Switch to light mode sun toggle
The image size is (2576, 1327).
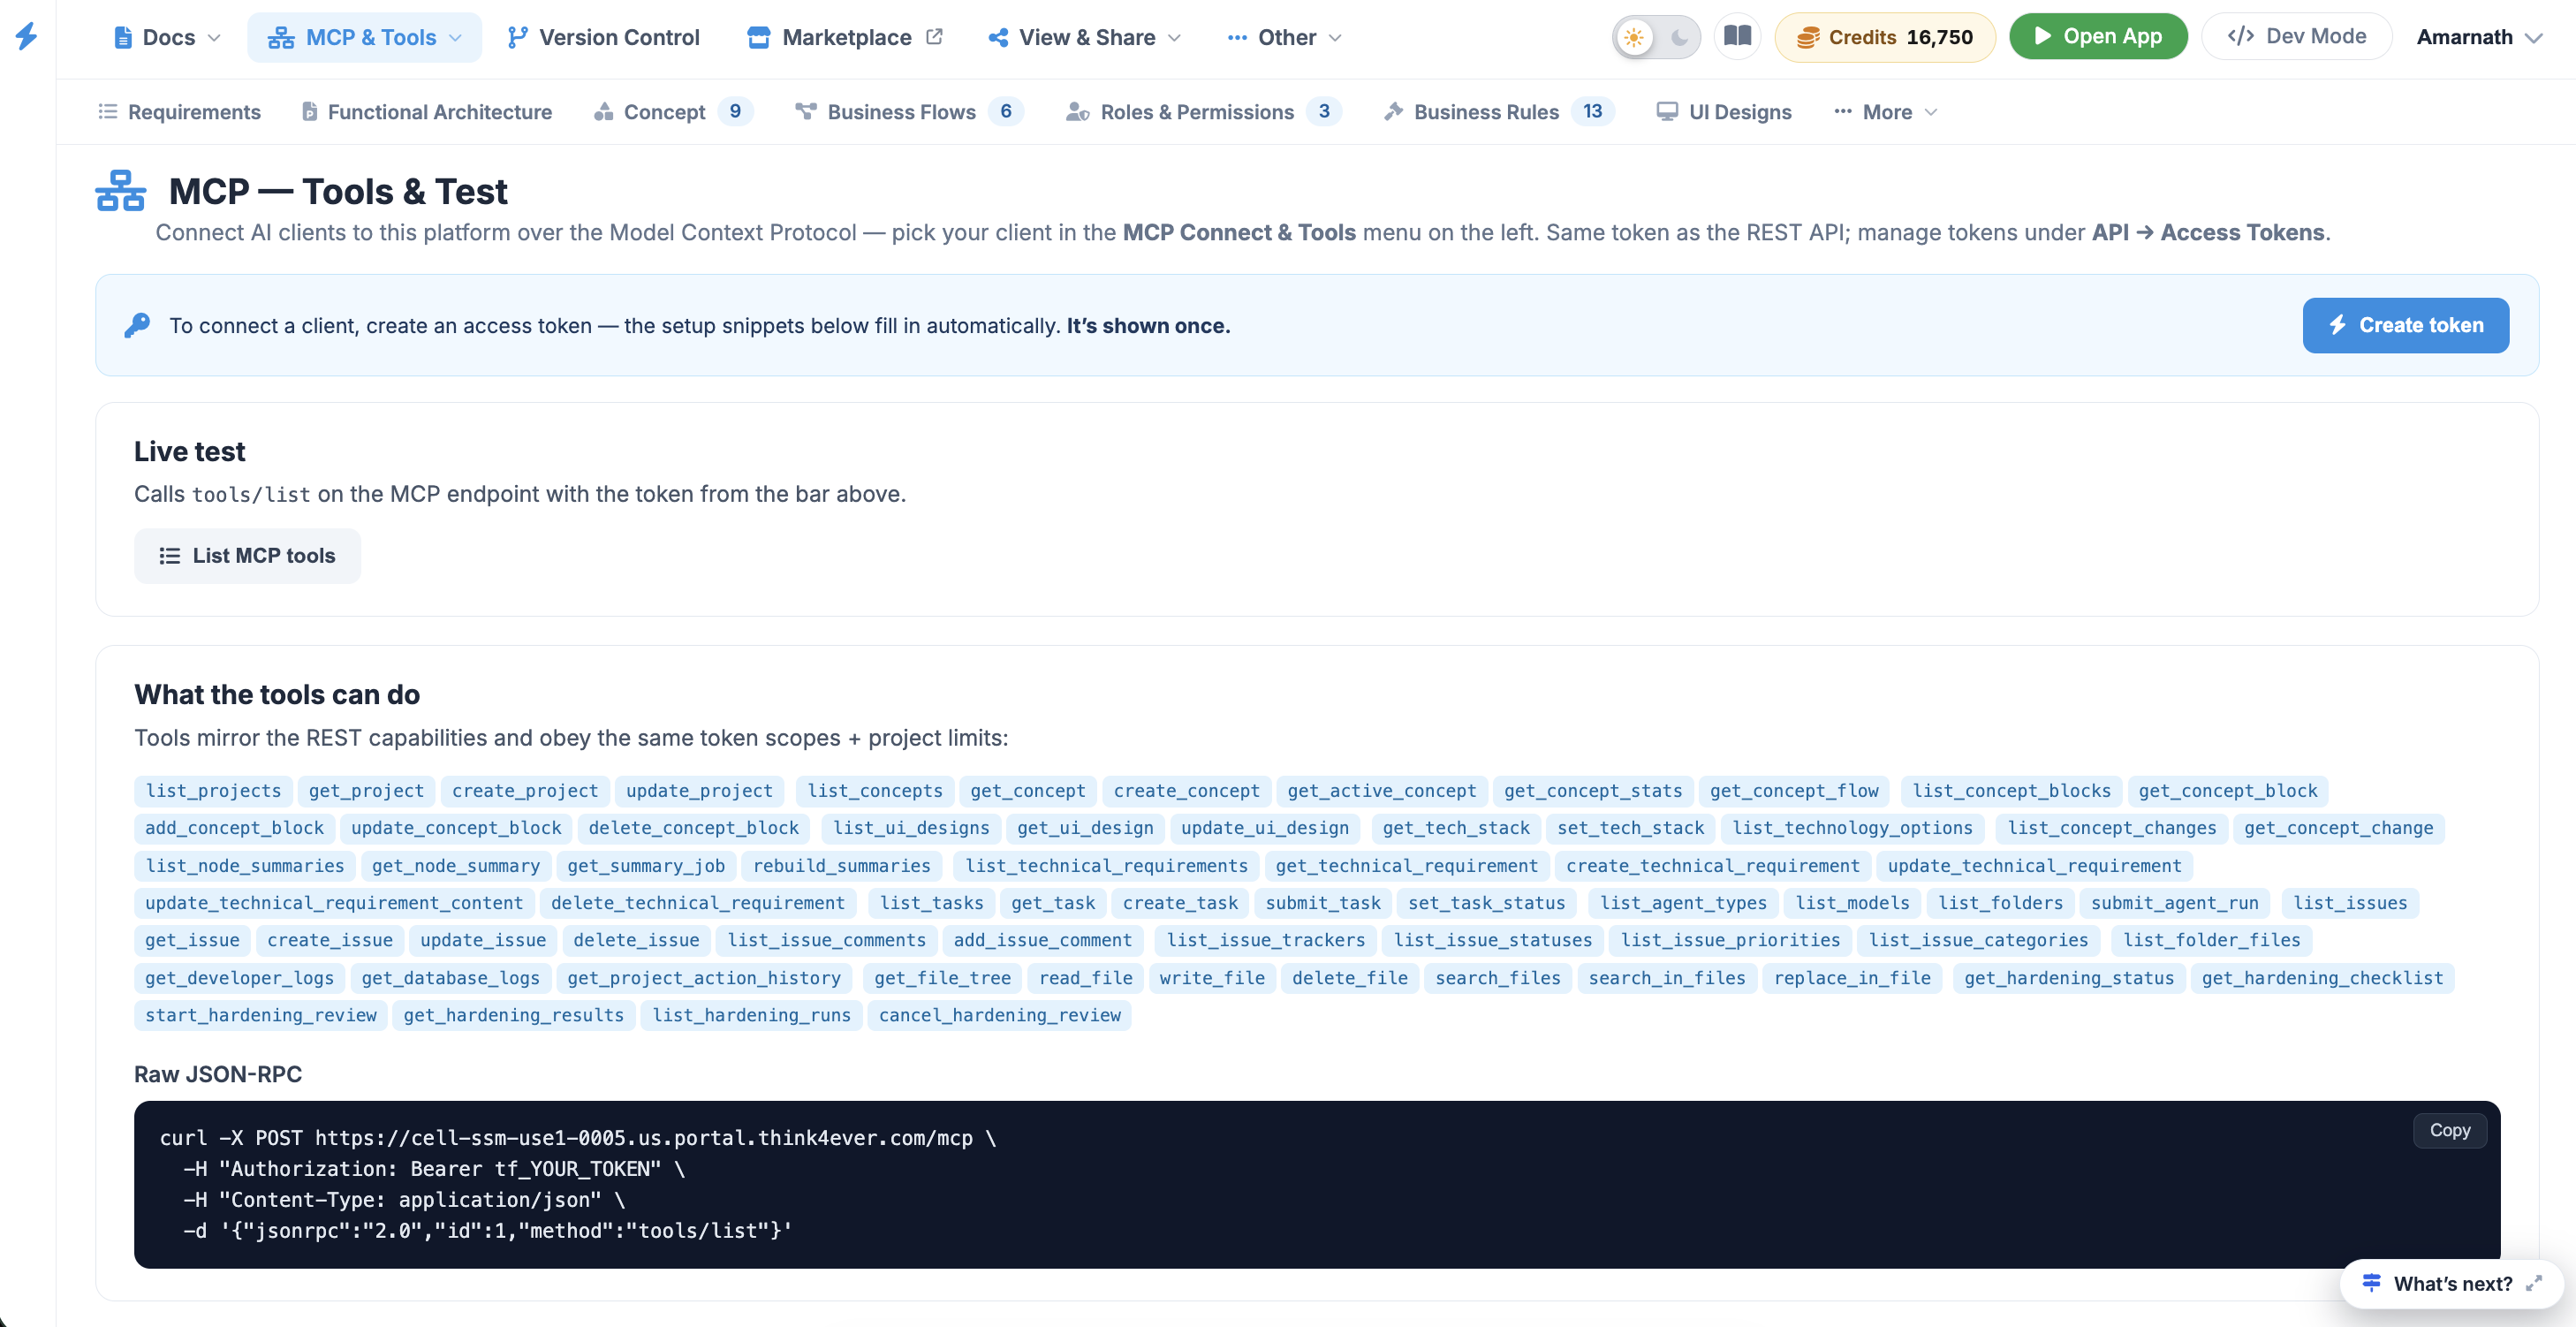click(1634, 38)
